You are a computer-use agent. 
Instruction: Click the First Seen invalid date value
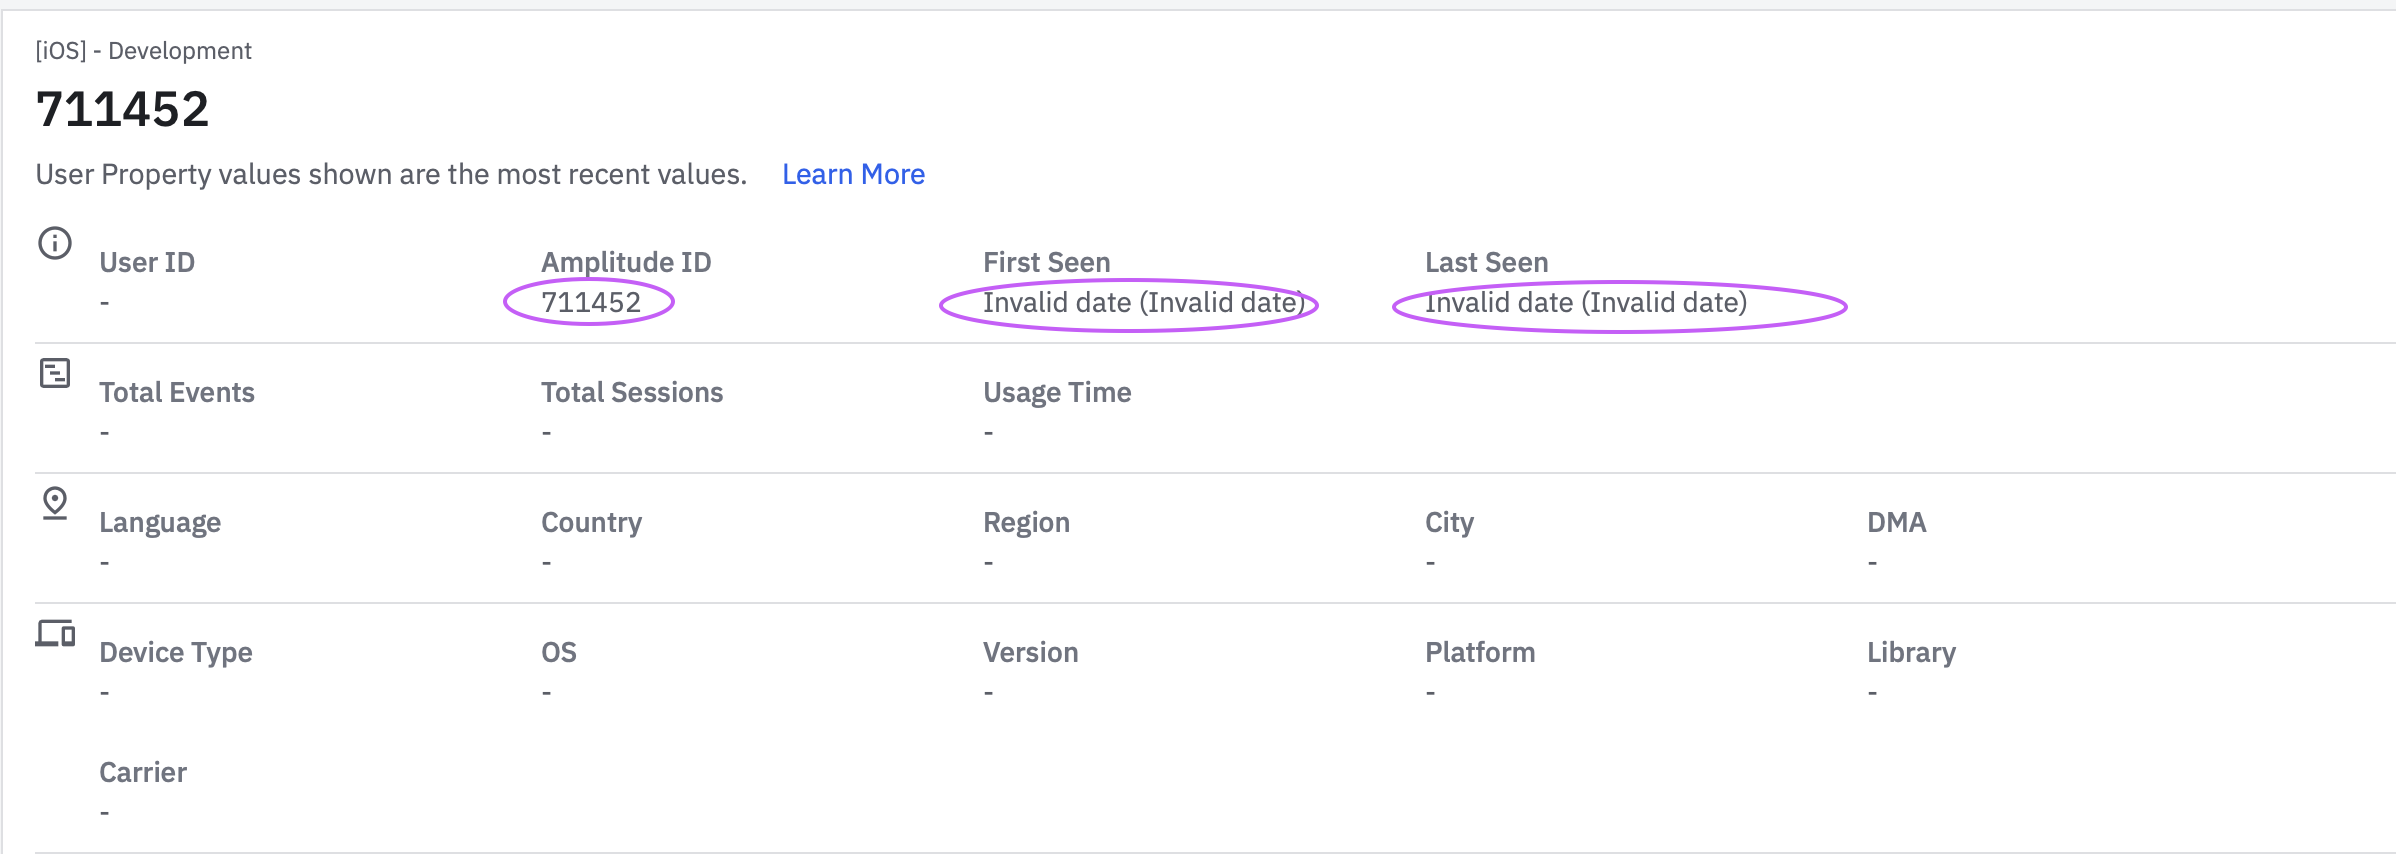pyautogui.click(x=1143, y=302)
